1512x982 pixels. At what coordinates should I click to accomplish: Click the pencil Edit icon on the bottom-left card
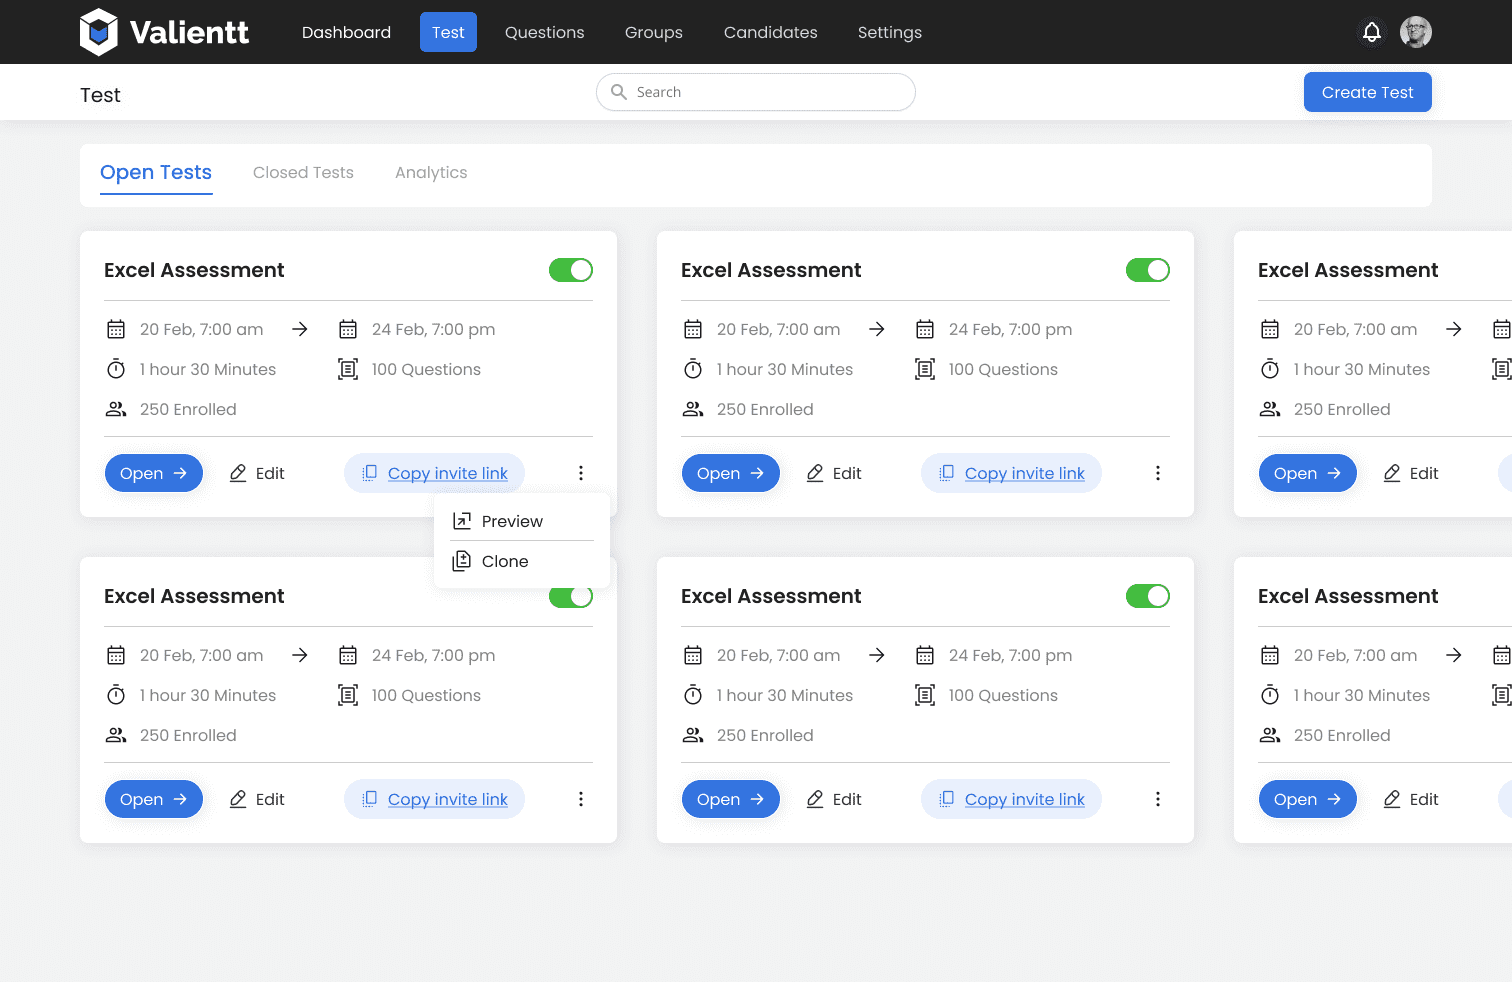click(238, 799)
